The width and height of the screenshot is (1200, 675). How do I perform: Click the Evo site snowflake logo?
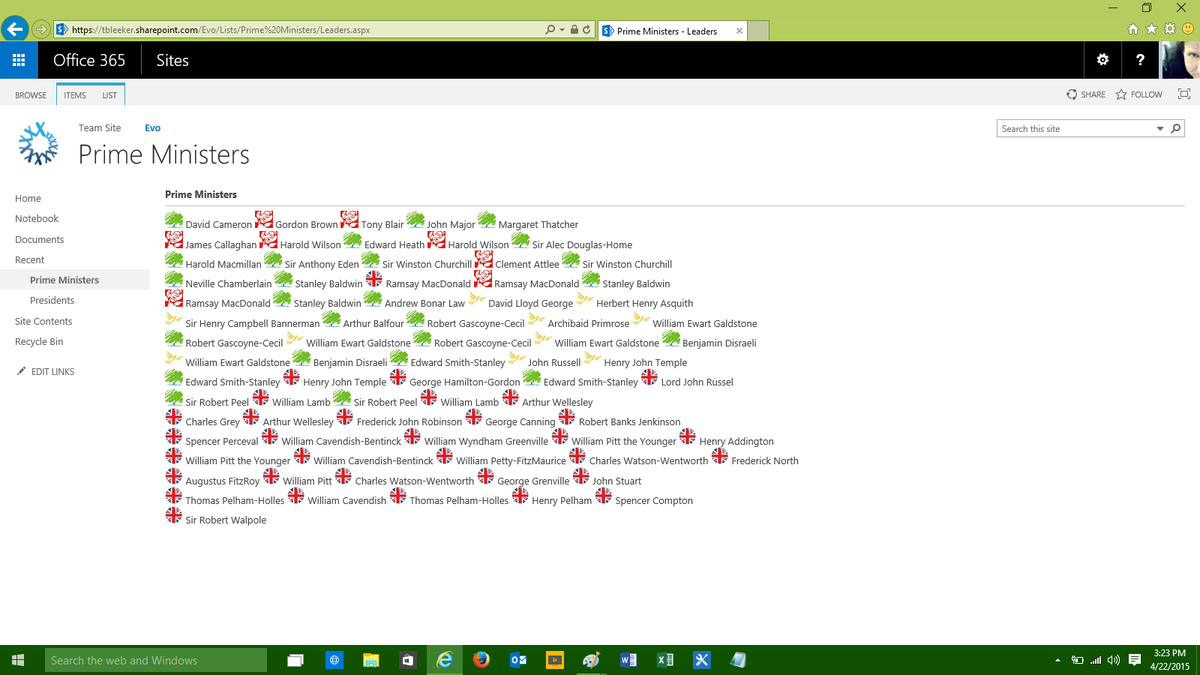click(x=40, y=143)
